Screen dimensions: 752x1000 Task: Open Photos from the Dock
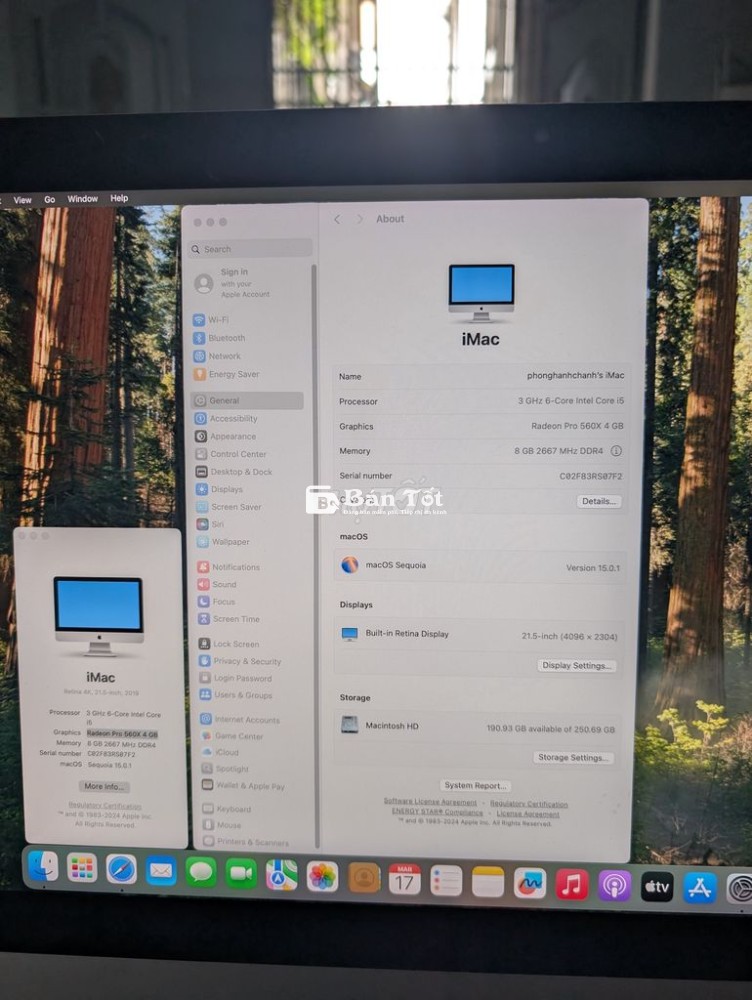322,876
